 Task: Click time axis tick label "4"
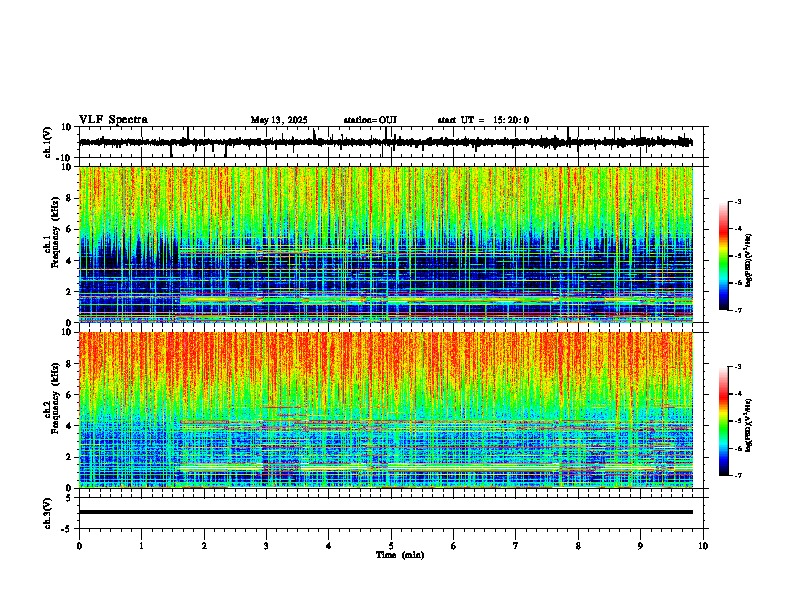tap(329, 546)
